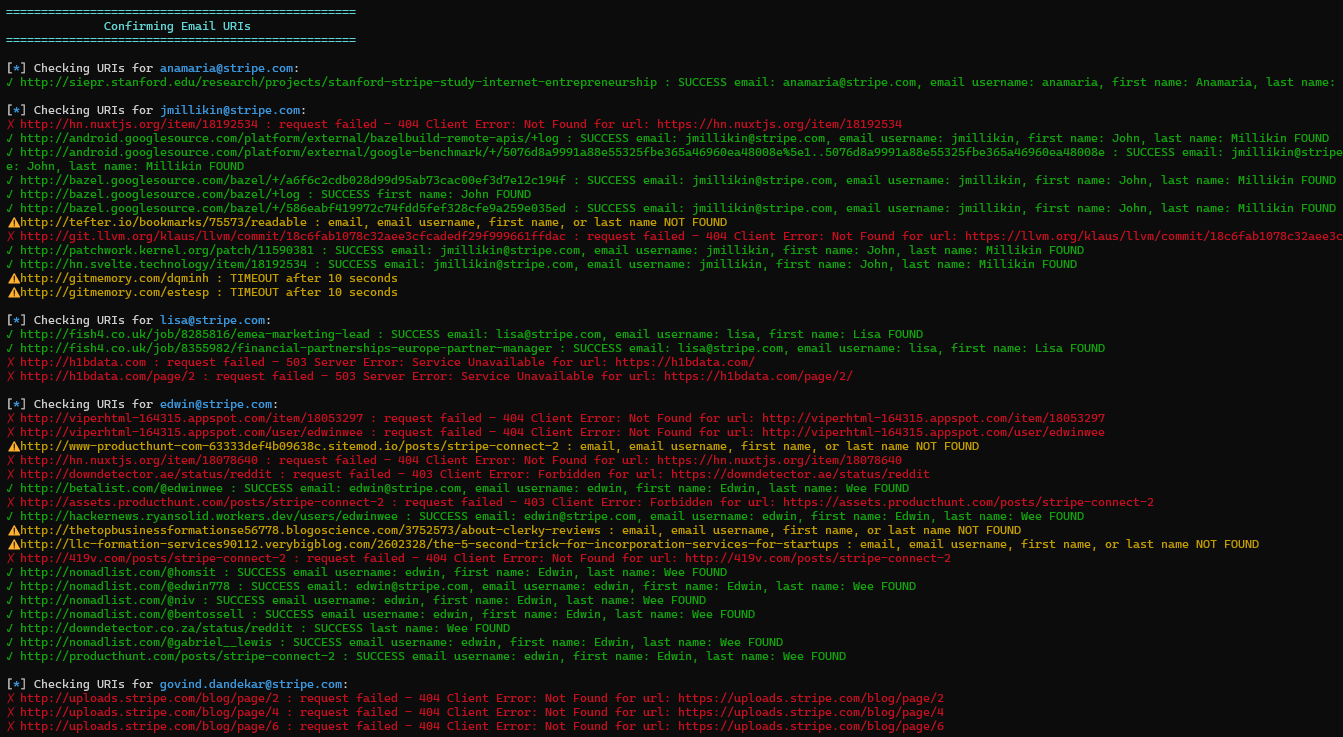The width and height of the screenshot is (1343, 737).
Task: Click warning icon beside tefter.io line
Action: click(13, 222)
